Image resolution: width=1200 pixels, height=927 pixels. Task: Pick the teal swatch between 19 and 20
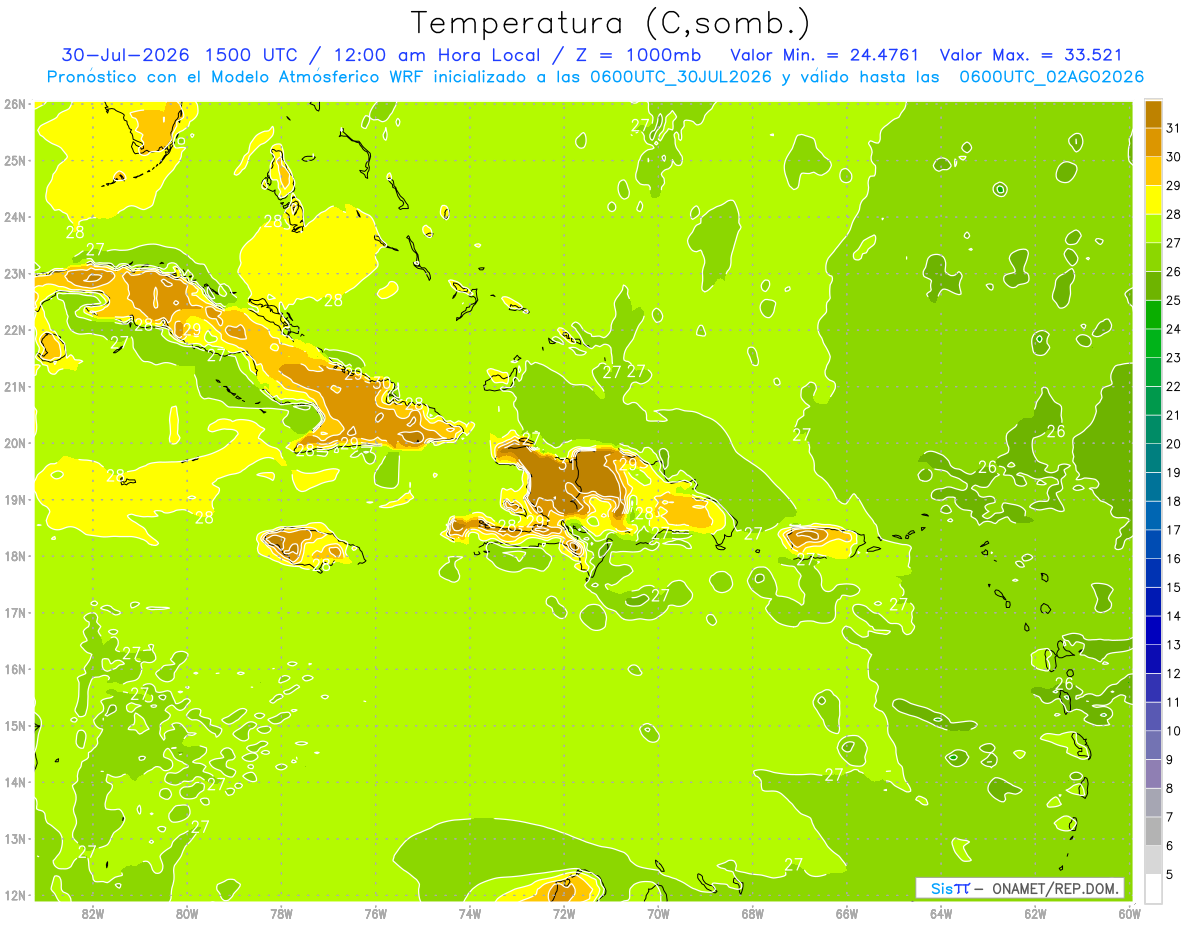coord(1153,458)
